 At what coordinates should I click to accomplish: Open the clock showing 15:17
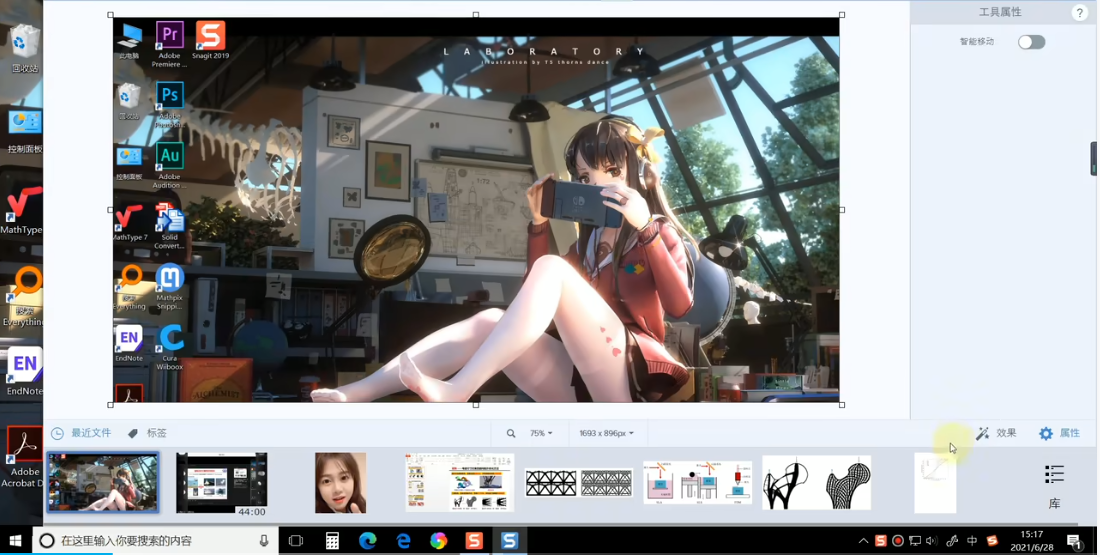click(x=1032, y=541)
